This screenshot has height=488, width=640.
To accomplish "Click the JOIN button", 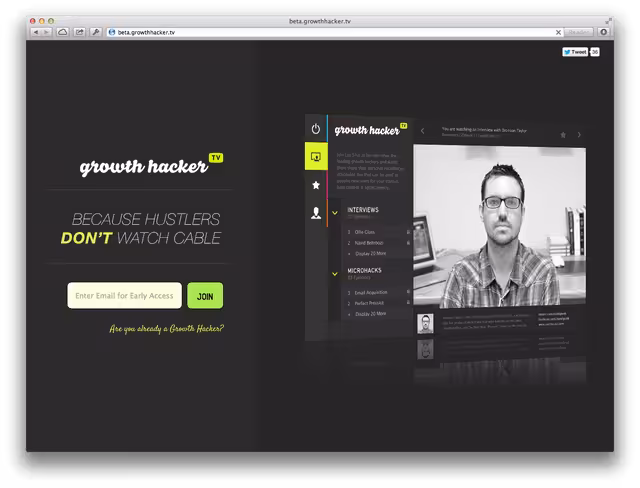I will click(205, 296).
